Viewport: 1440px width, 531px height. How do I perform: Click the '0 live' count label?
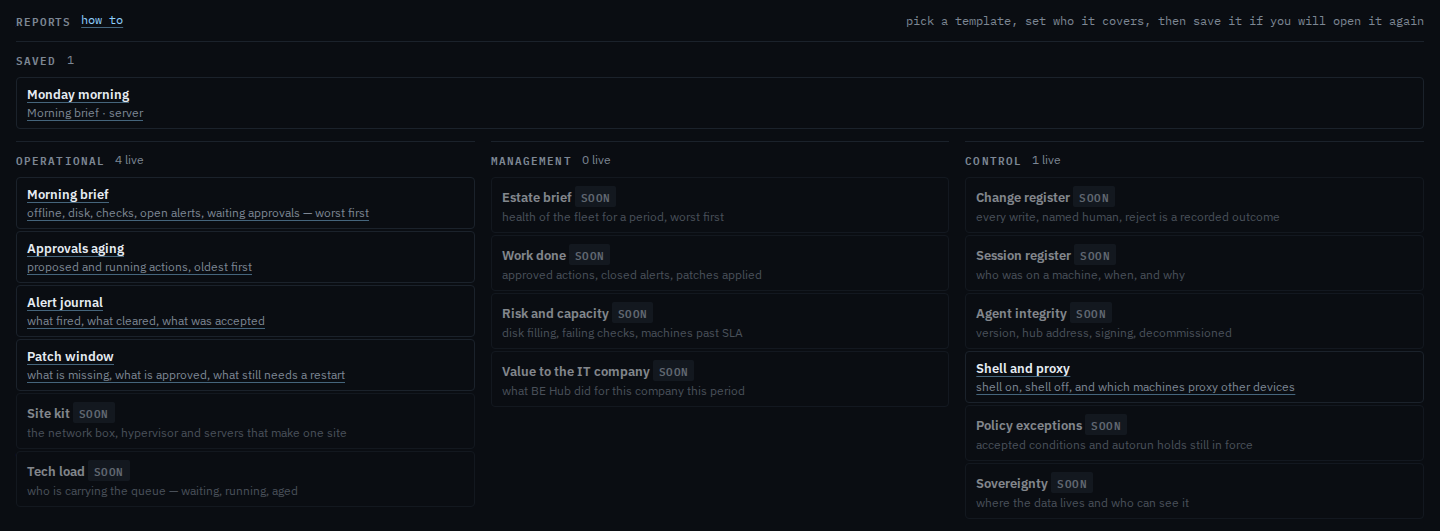tap(596, 160)
